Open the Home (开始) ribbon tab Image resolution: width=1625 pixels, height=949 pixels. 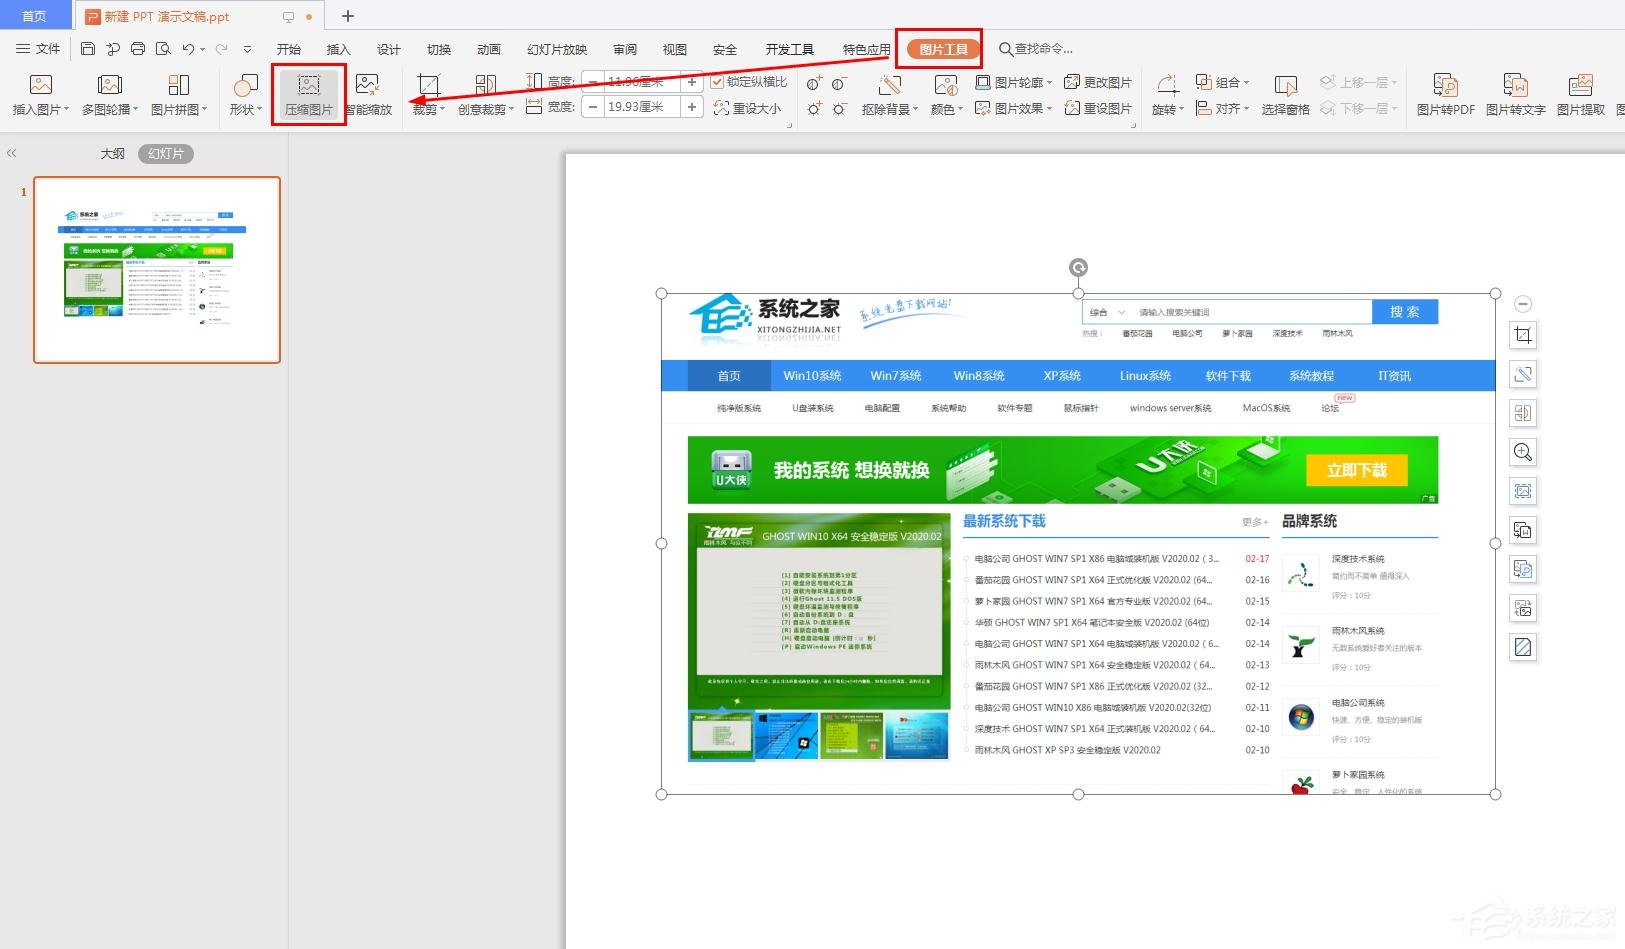[289, 49]
